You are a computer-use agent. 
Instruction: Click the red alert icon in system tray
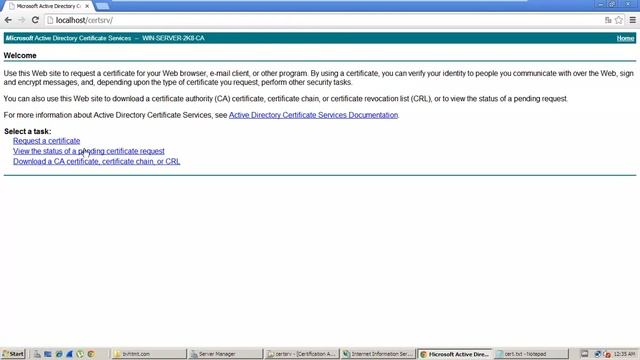[607, 354]
